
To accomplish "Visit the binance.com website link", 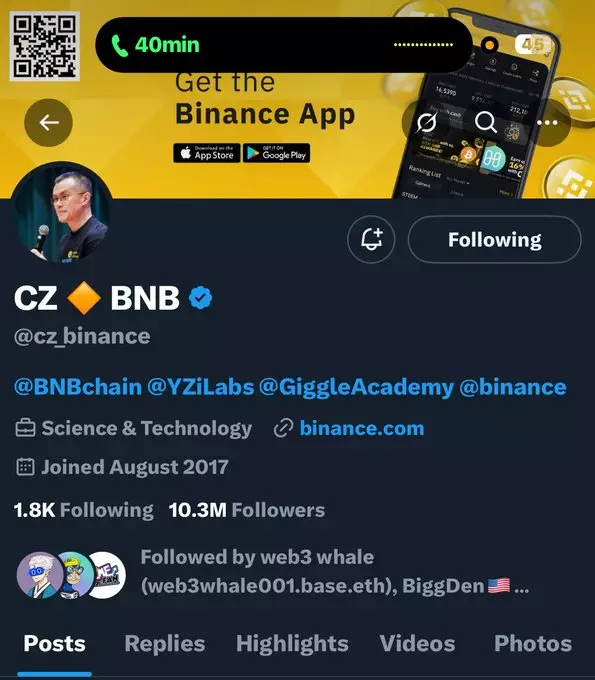I will (362, 428).
